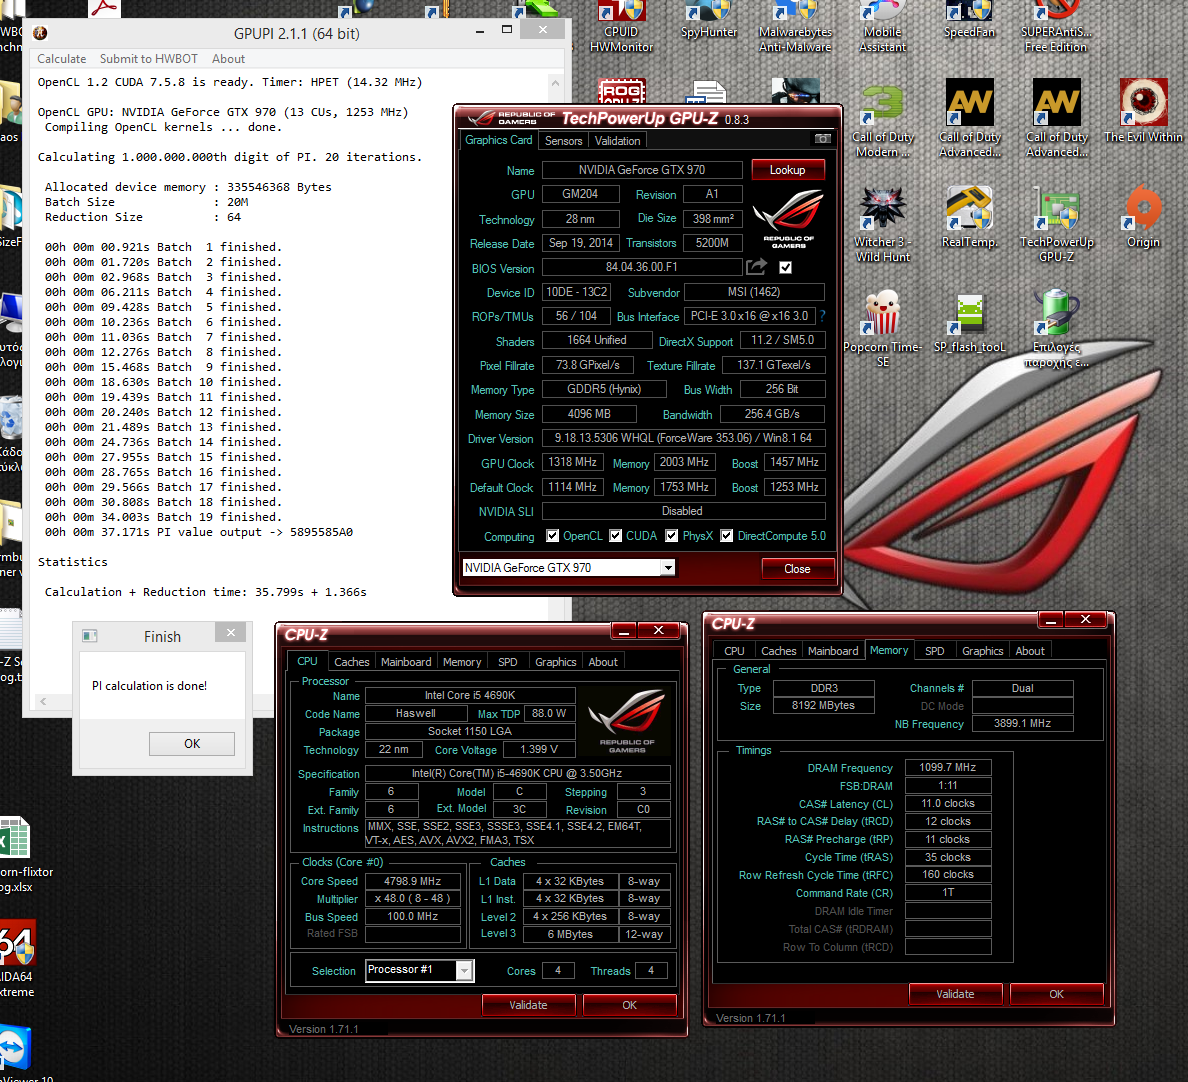
Task: Switch to the Sensors tab in GPU-Z
Action: (x=564, y=140)
